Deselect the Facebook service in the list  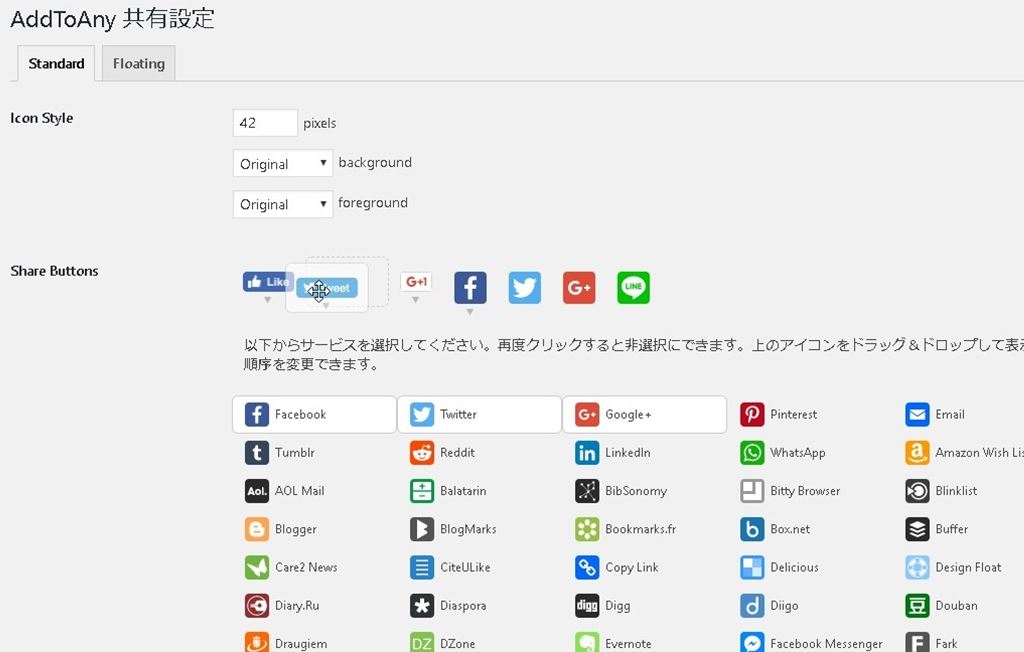coord(314,415)
